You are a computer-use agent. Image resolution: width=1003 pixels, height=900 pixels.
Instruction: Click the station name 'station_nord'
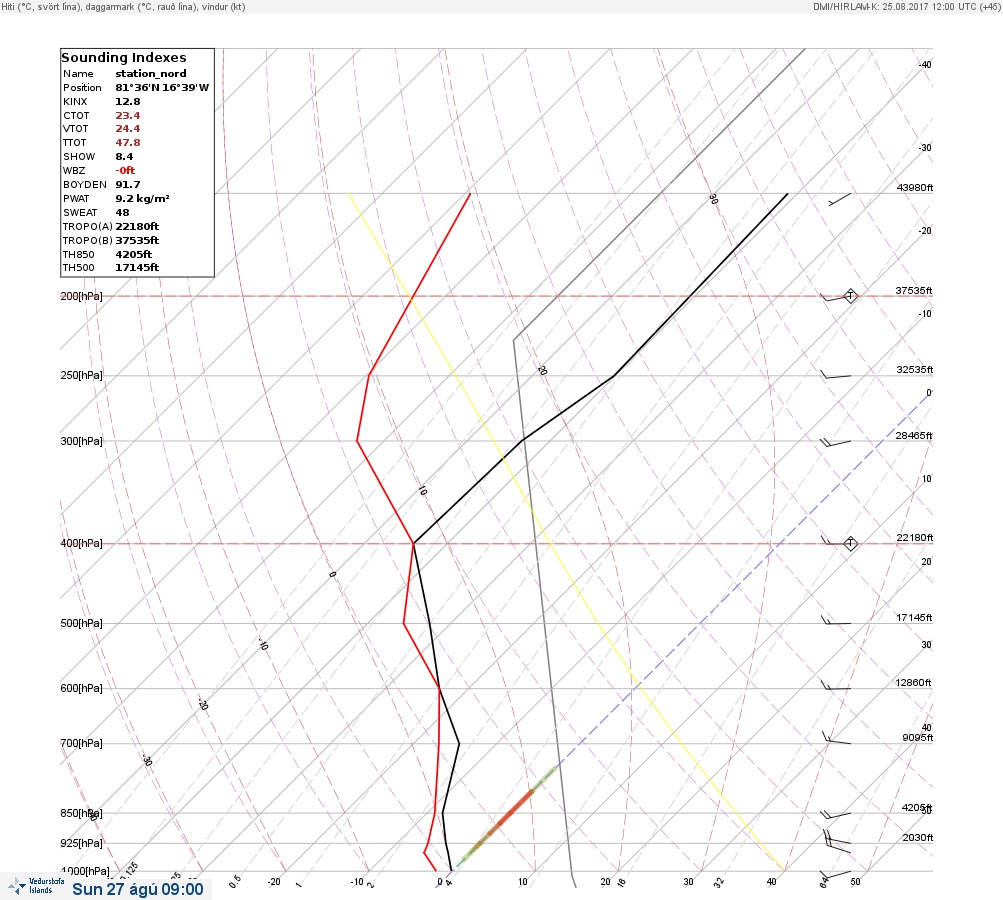(x=151, y=74)
